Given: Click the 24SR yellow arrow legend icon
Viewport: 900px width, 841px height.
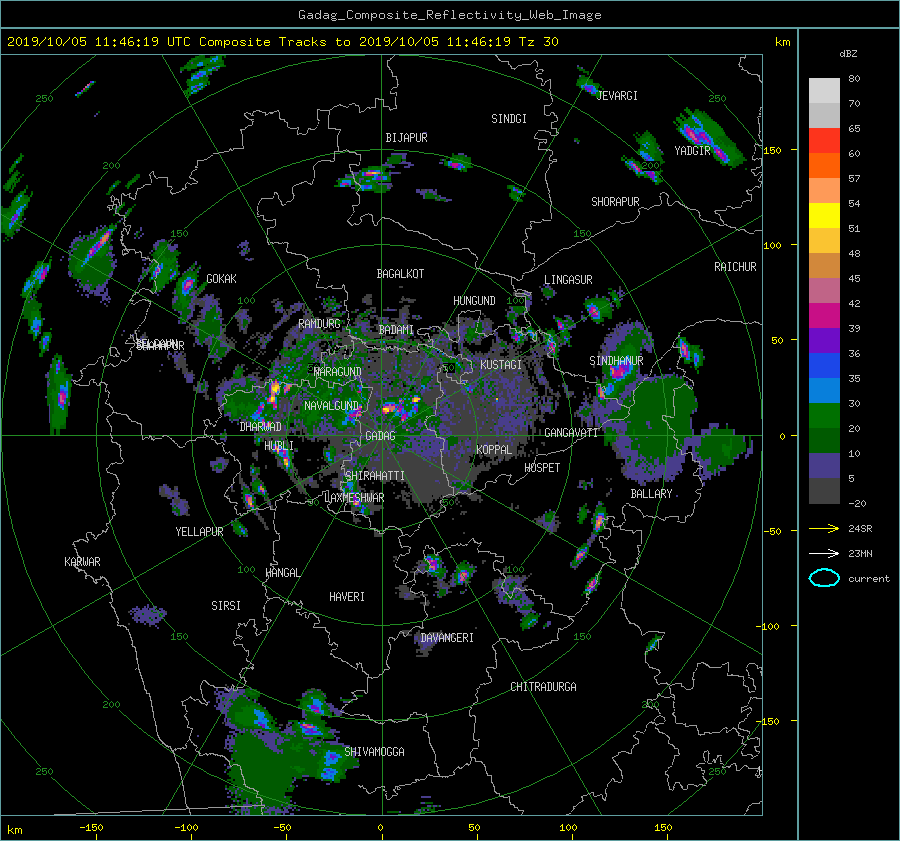Looking at the screenshot, I should point(824,529).
